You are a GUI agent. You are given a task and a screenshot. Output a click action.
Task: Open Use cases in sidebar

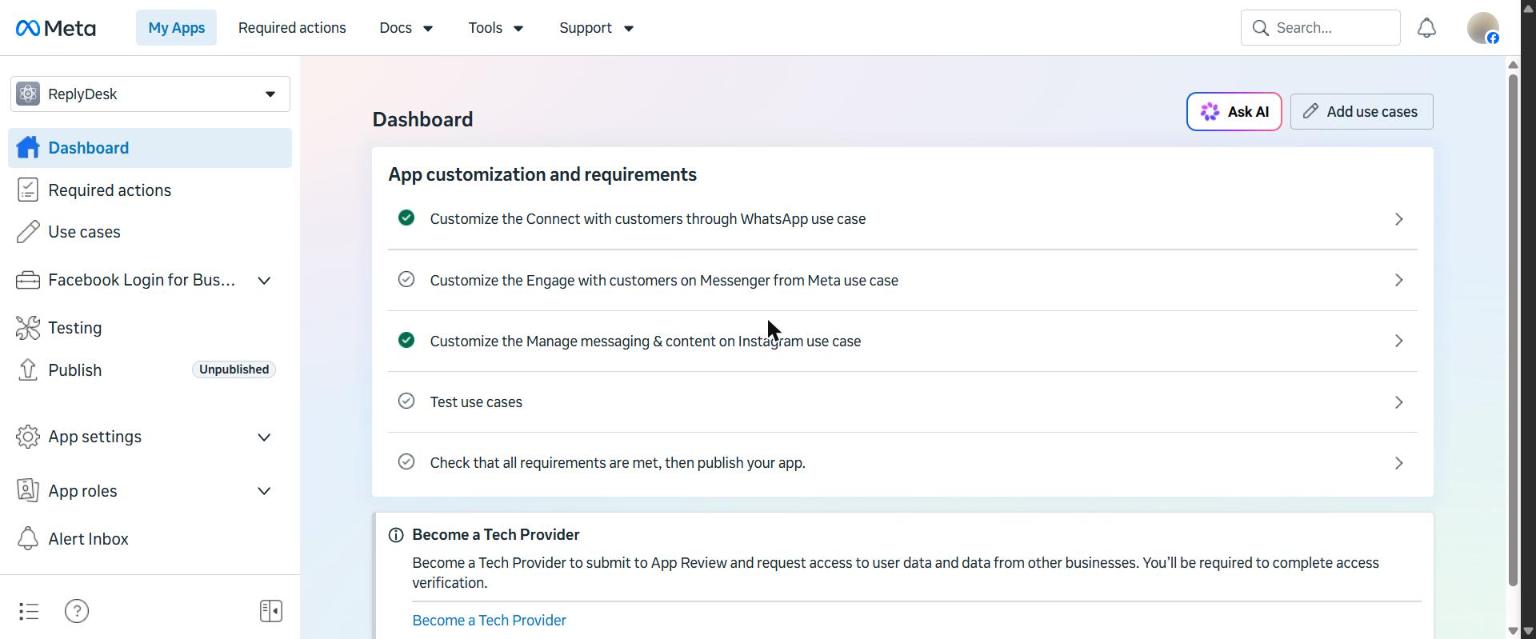pos(150,232)
